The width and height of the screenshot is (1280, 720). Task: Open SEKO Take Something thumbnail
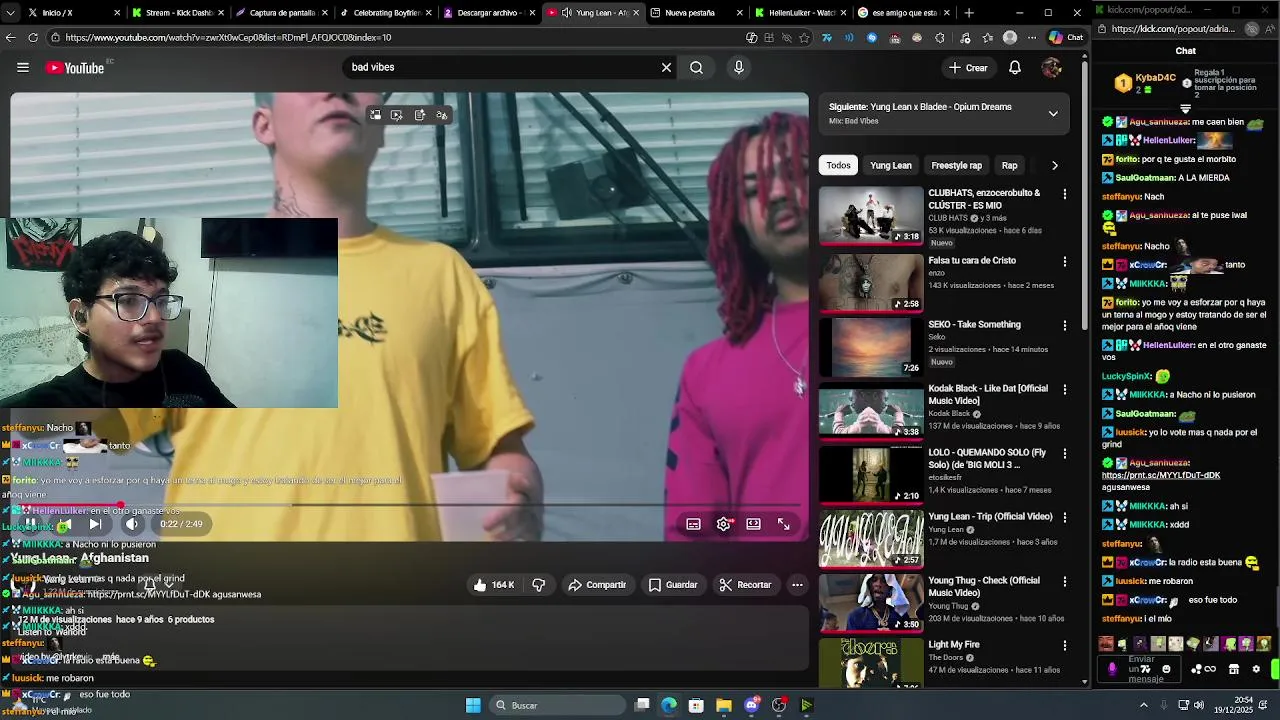[871, 347]
